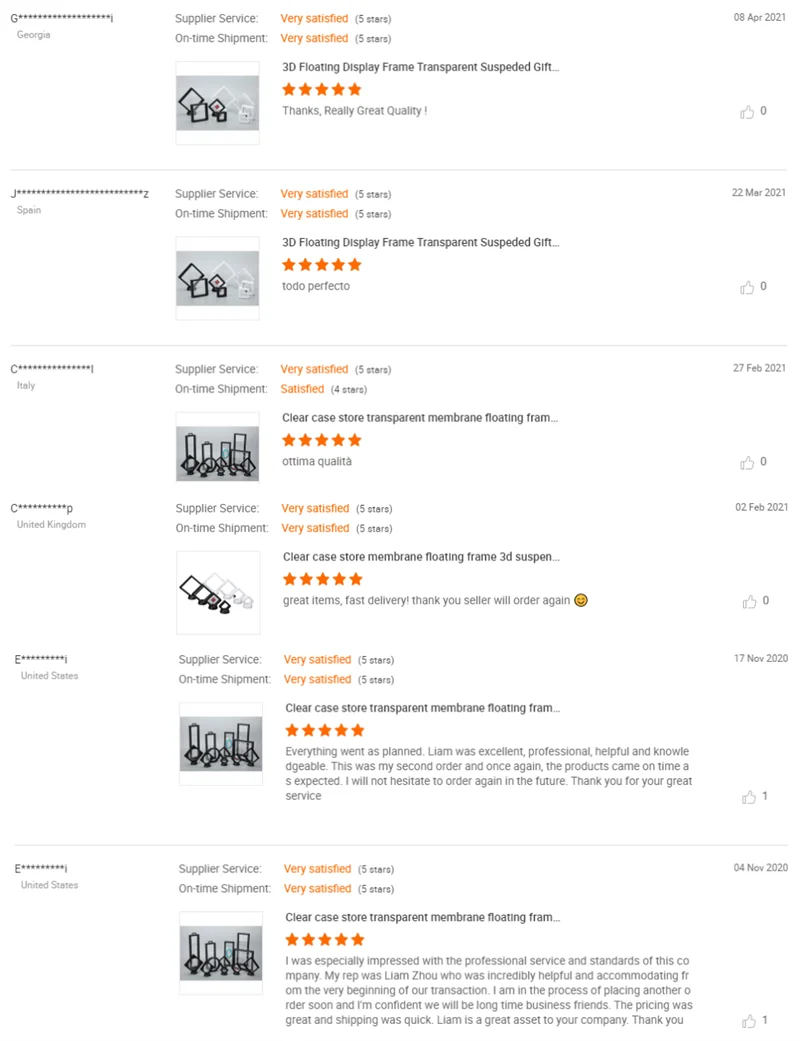Screen dimensions: 800x1041
Task: Open product title link in 04 Nov 2020 review
Action: click(423, 917)
